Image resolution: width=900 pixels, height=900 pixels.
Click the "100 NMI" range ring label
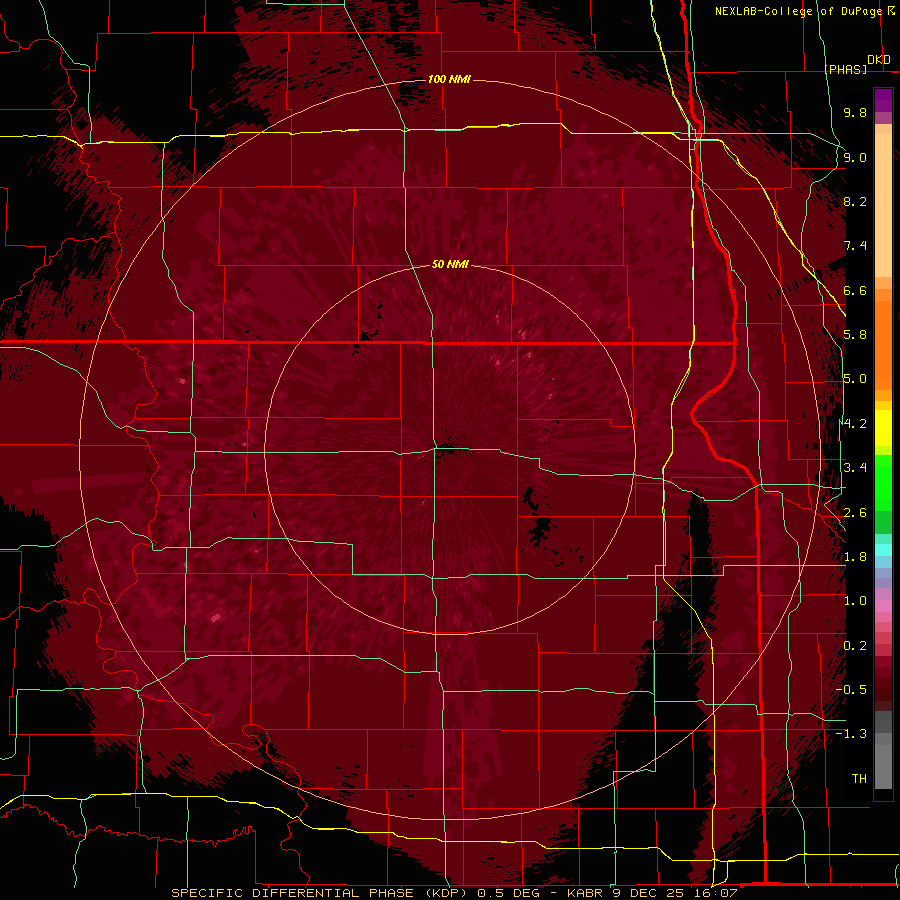[x=449, y=79]
